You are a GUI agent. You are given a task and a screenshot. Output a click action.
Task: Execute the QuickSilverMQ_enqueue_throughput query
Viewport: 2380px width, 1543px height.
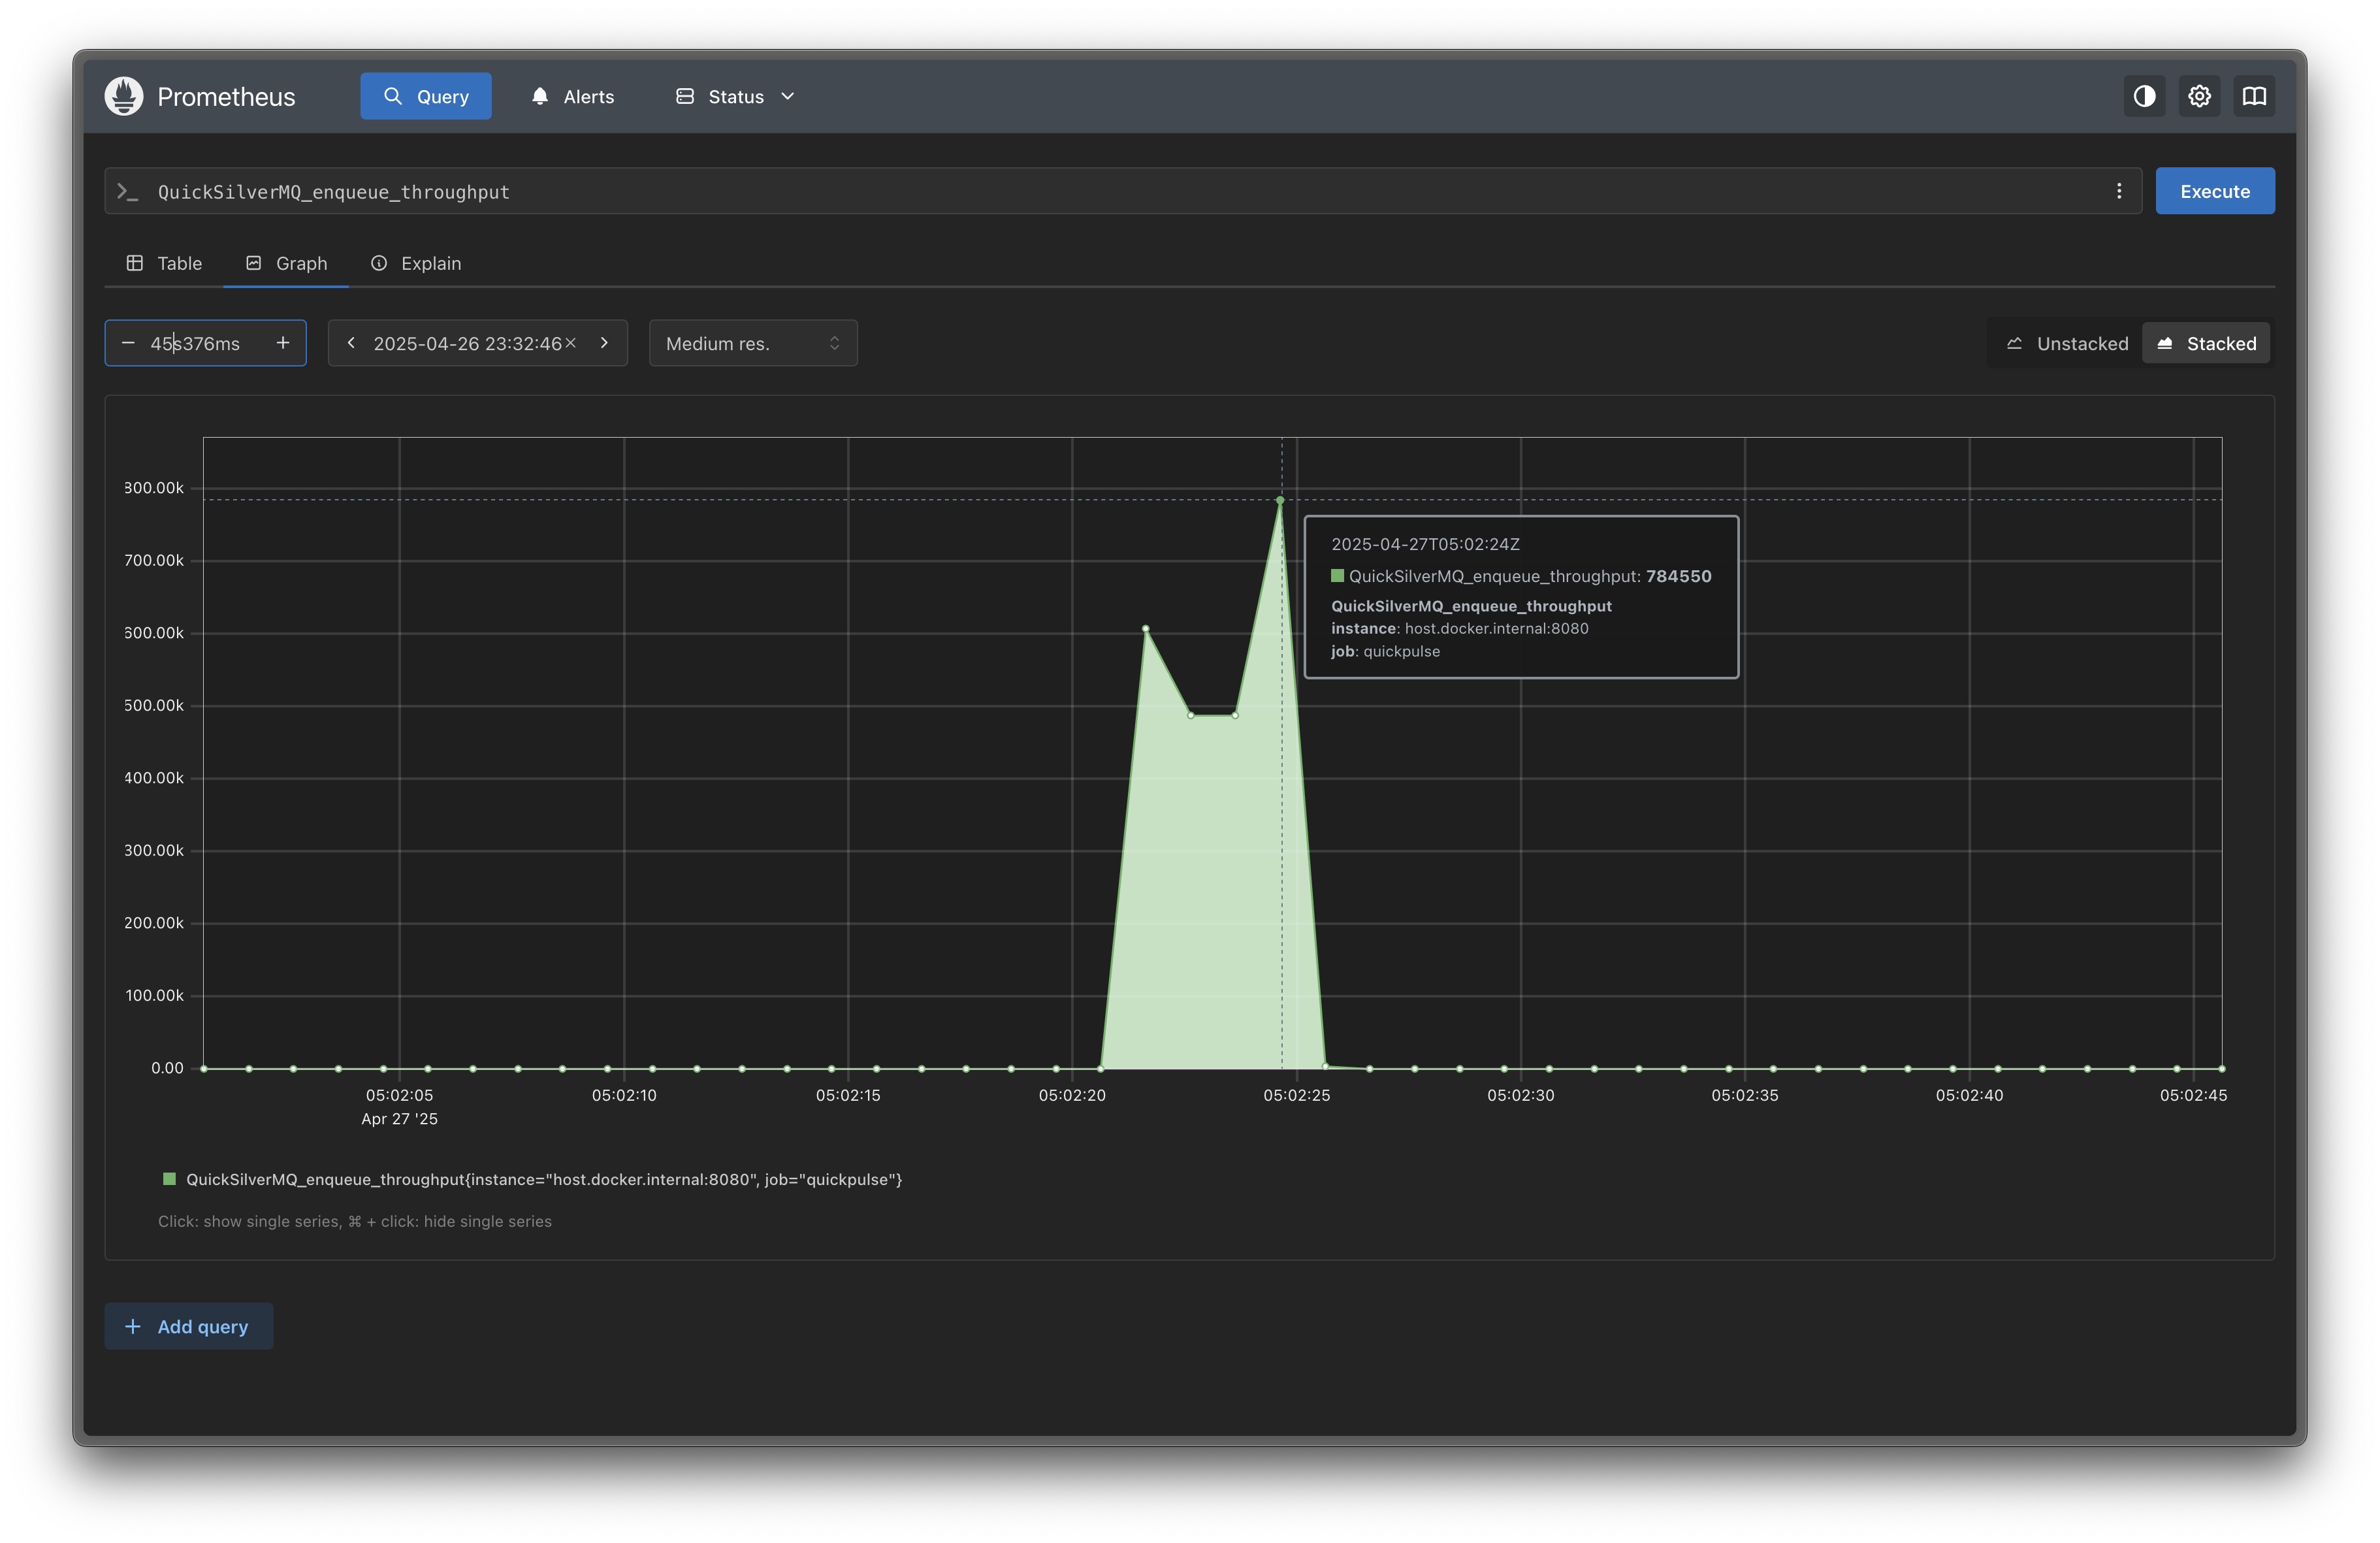(x=2214, y=190)
